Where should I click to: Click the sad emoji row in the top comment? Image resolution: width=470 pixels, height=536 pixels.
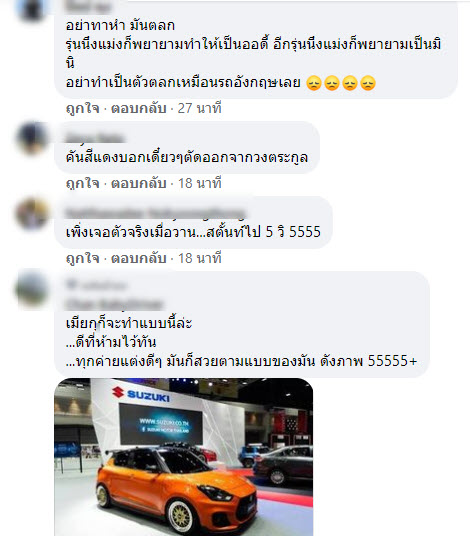click(x=341, y=83)
